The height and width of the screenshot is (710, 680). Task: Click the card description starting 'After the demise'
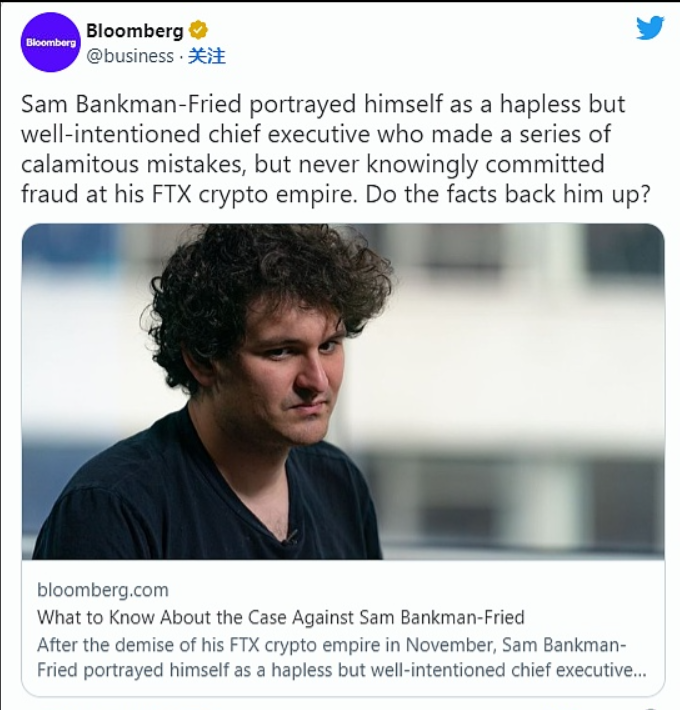tap(340, 657)
